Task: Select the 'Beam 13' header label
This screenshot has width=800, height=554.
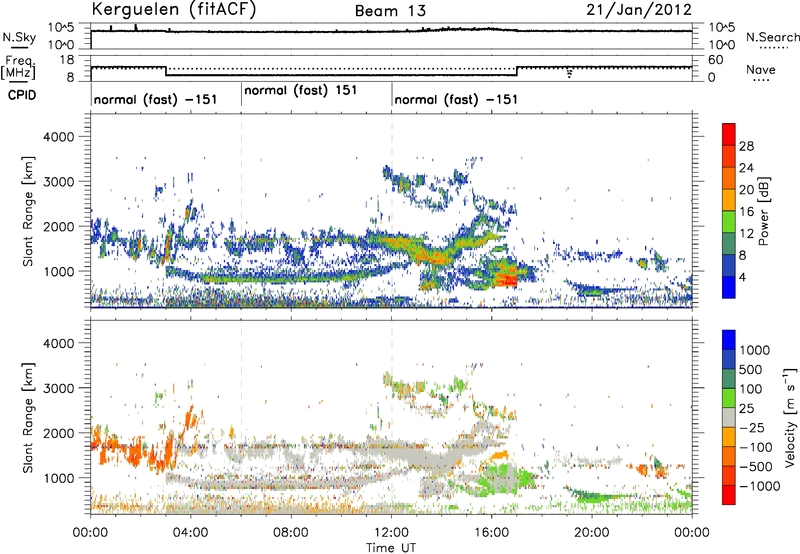Action: tap(390, 11)
